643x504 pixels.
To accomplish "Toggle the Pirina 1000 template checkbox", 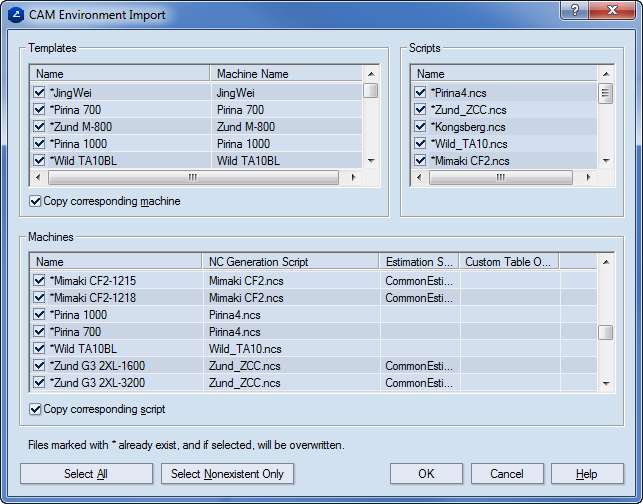I will click(x=39, y=144).
